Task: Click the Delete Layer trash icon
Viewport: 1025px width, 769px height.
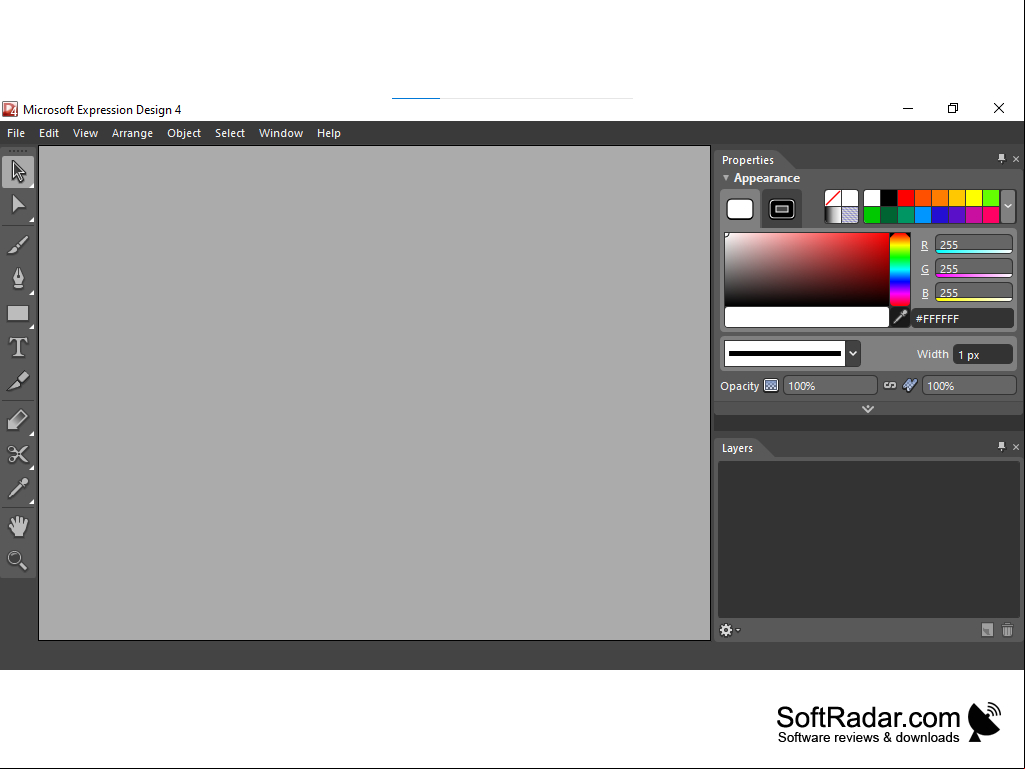Action: [x=1007, y=630]
